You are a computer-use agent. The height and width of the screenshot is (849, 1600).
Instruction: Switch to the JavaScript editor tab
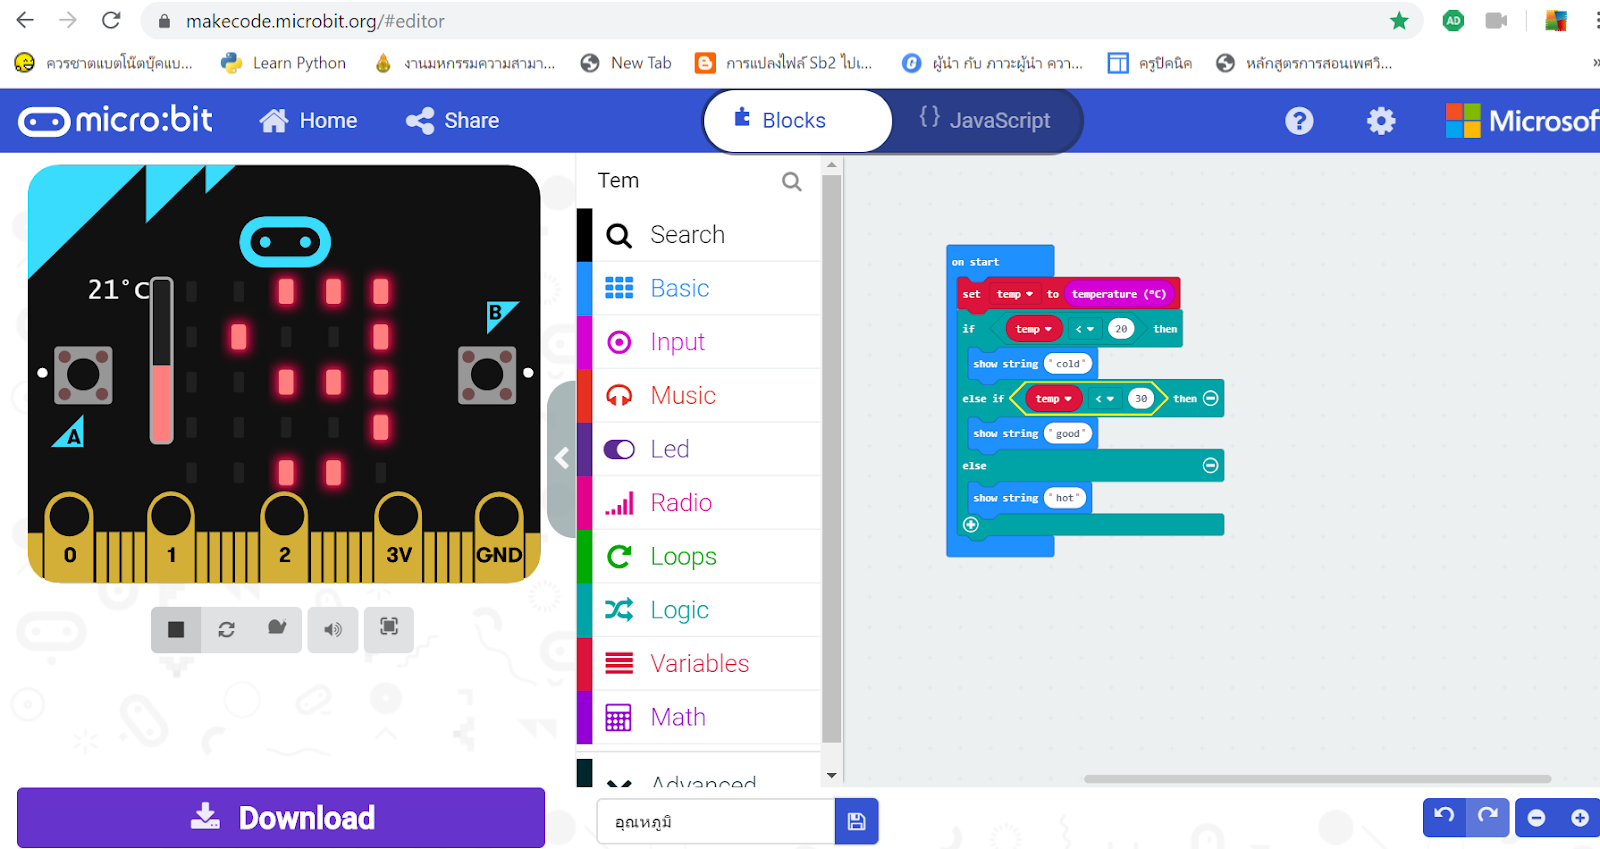(x=985, y=121)
